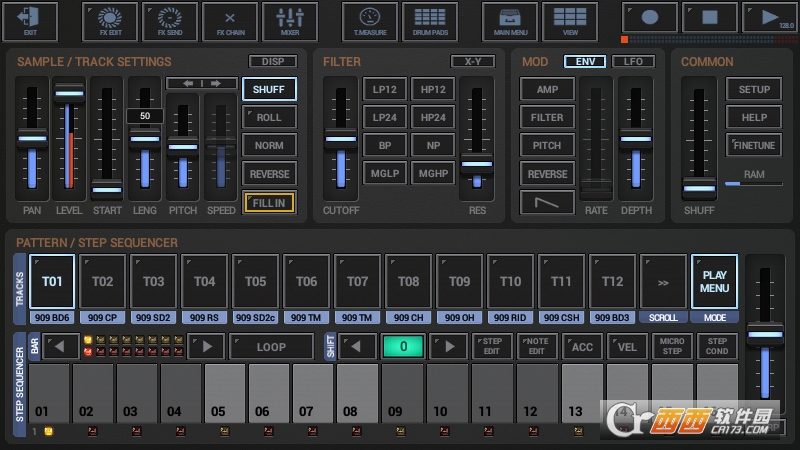This screenshot has height=450, width=800.
Task: Set MOD target to FILTER
Action: click(x=547, y=117)
